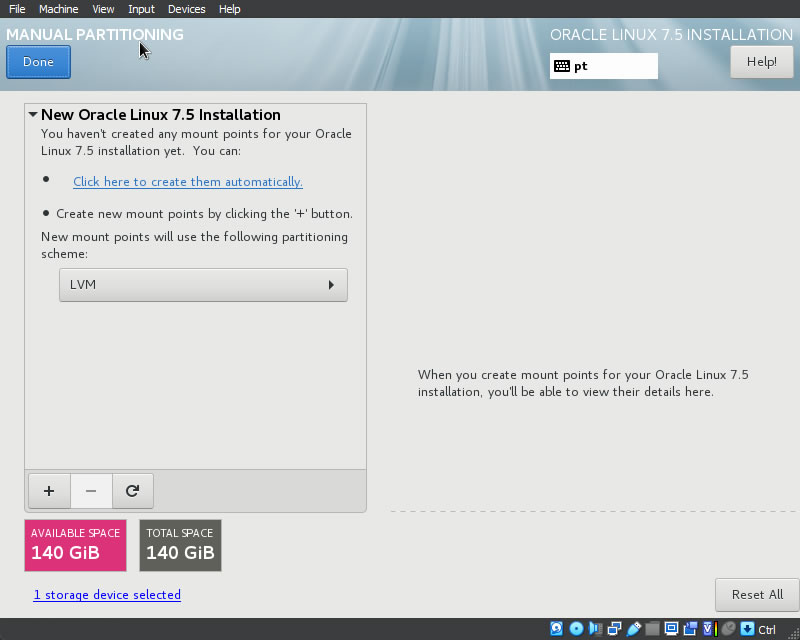Click VirtualBox audio status icon
Image resolution: width=800 pixels, height=640 pixels.
[x=595, y=628]
